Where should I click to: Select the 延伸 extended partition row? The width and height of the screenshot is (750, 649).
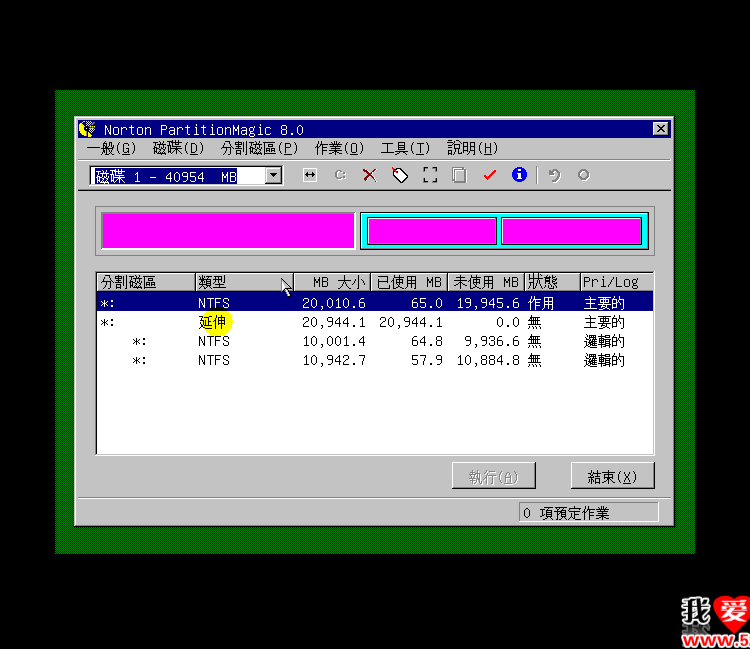tap(375, 322)
